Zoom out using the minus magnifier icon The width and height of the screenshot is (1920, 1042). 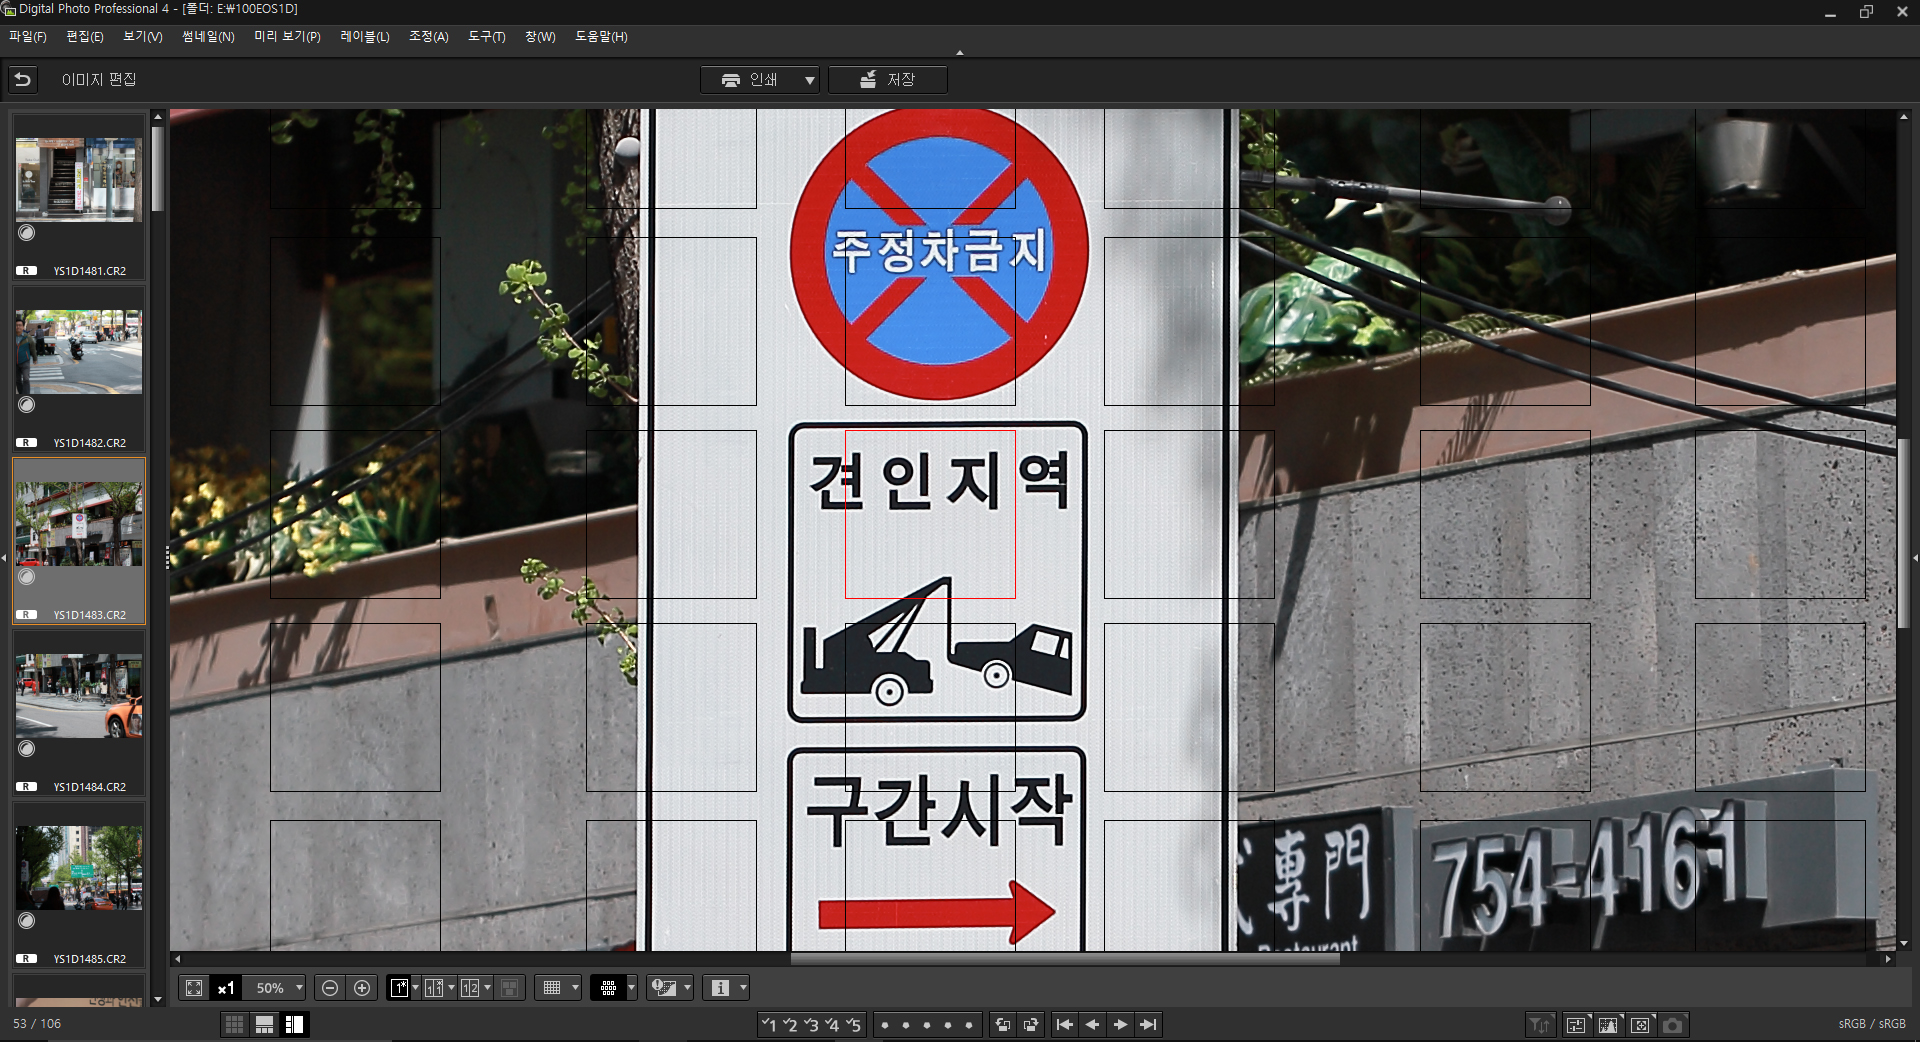pyautogui.click(x=330, y=988)
